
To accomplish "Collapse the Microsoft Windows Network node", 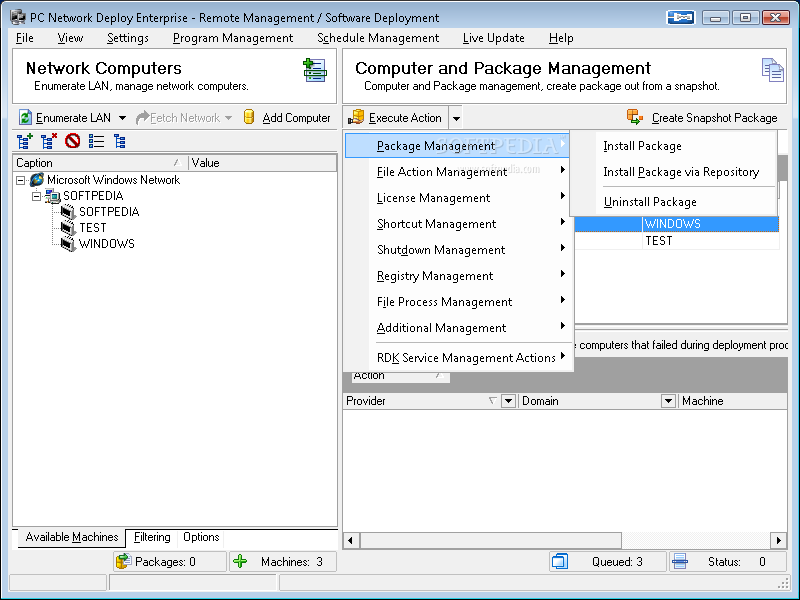I will (20, 180).
